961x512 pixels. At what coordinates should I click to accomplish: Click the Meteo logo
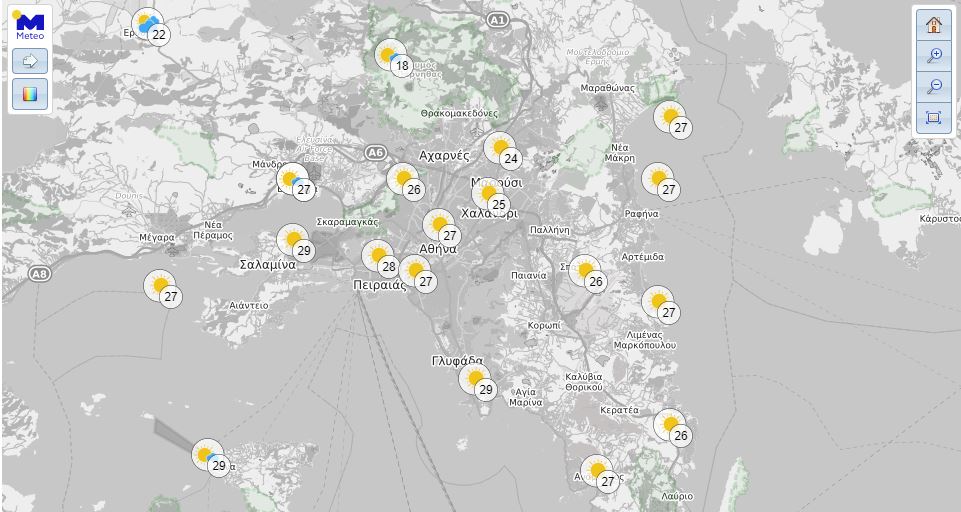click(30, 24)
